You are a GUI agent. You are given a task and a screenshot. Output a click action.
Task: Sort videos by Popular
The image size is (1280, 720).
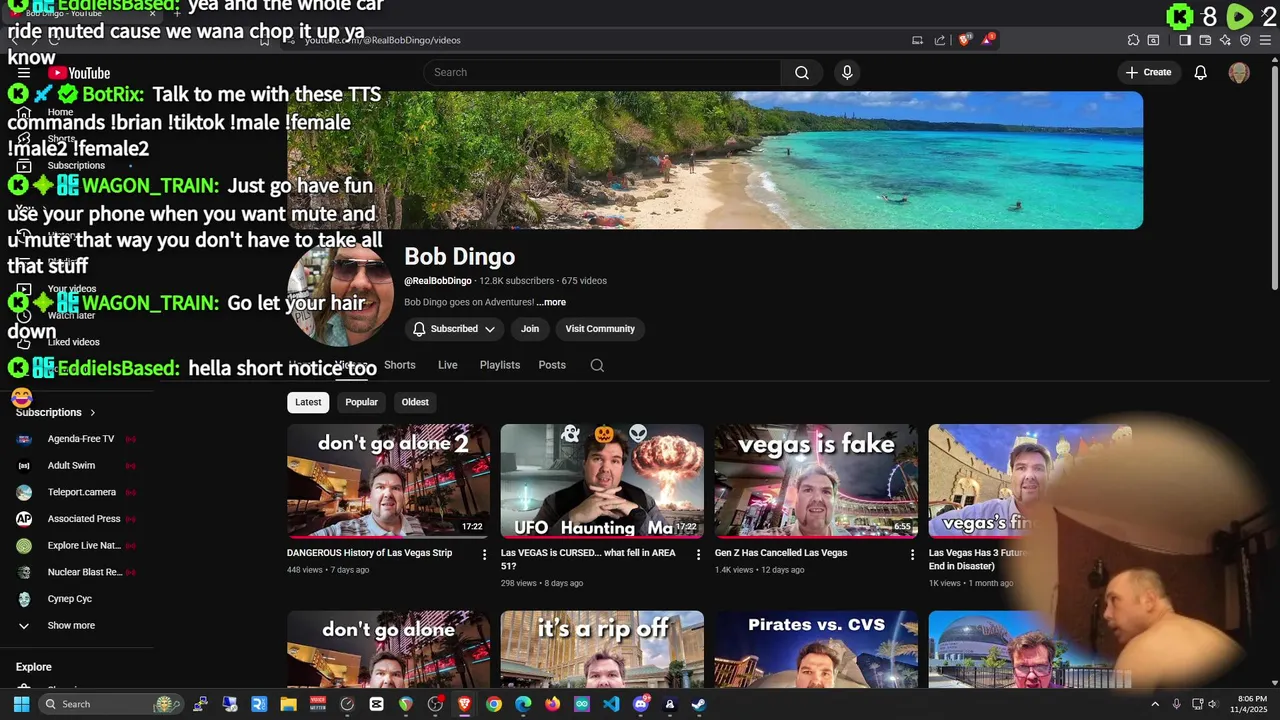(x=361, y=402)
